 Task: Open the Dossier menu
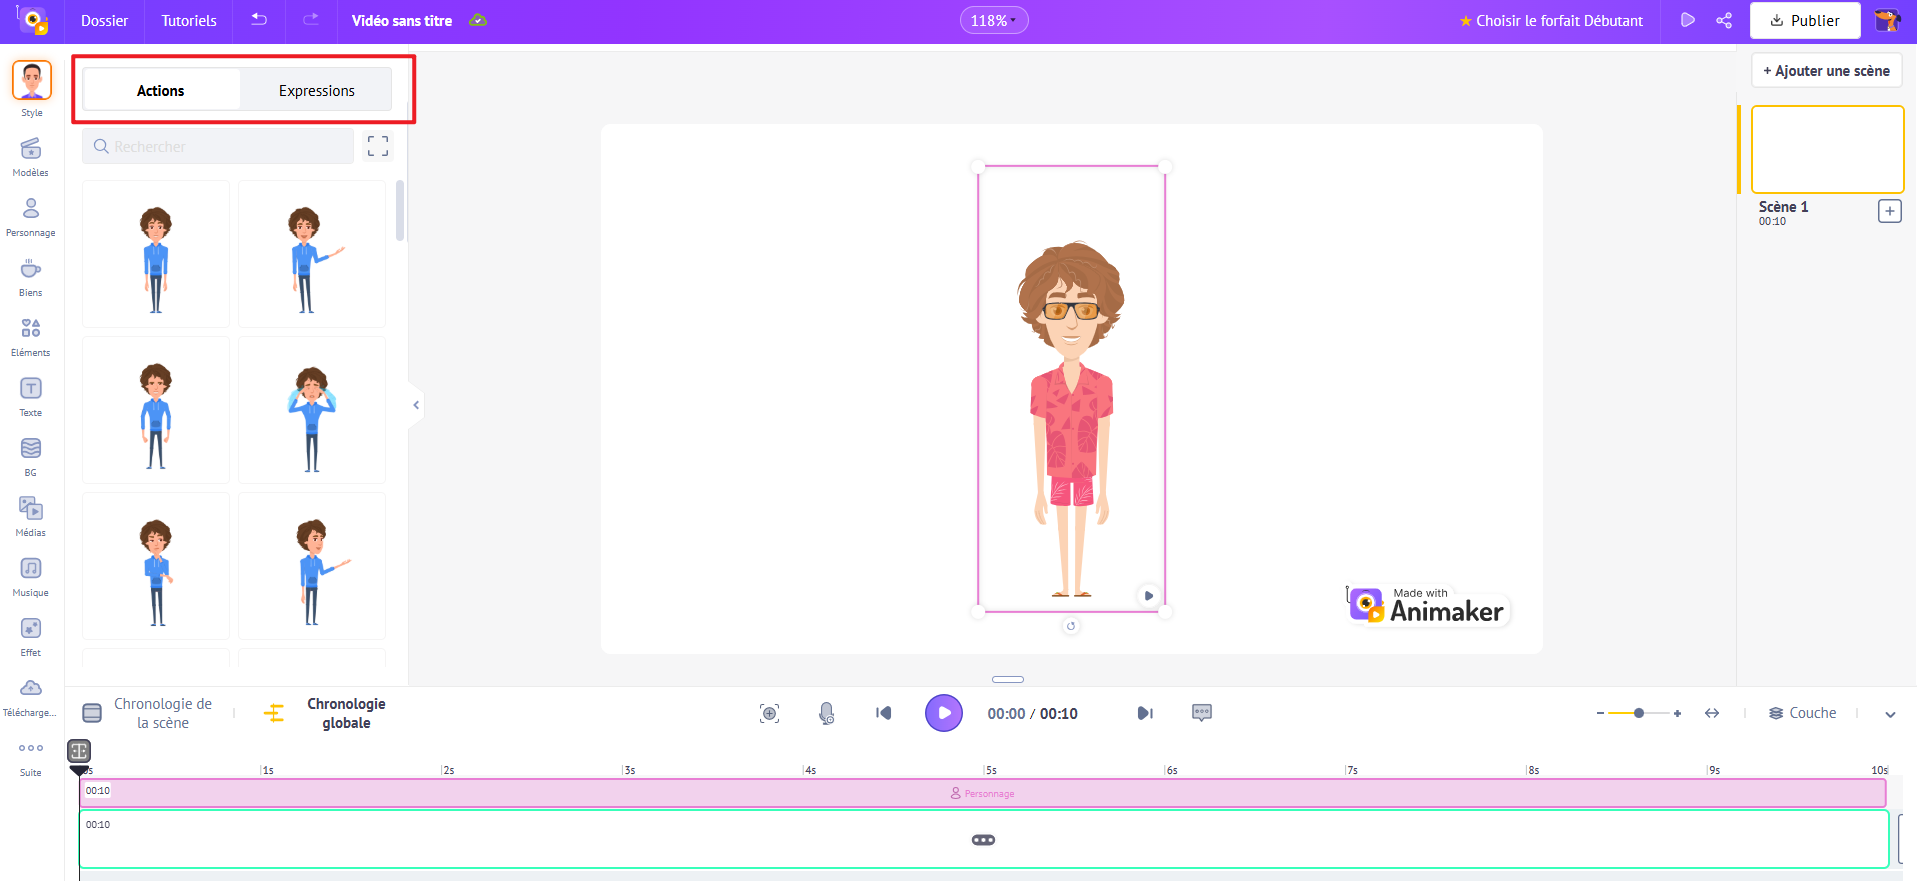[x=104, y=20]
